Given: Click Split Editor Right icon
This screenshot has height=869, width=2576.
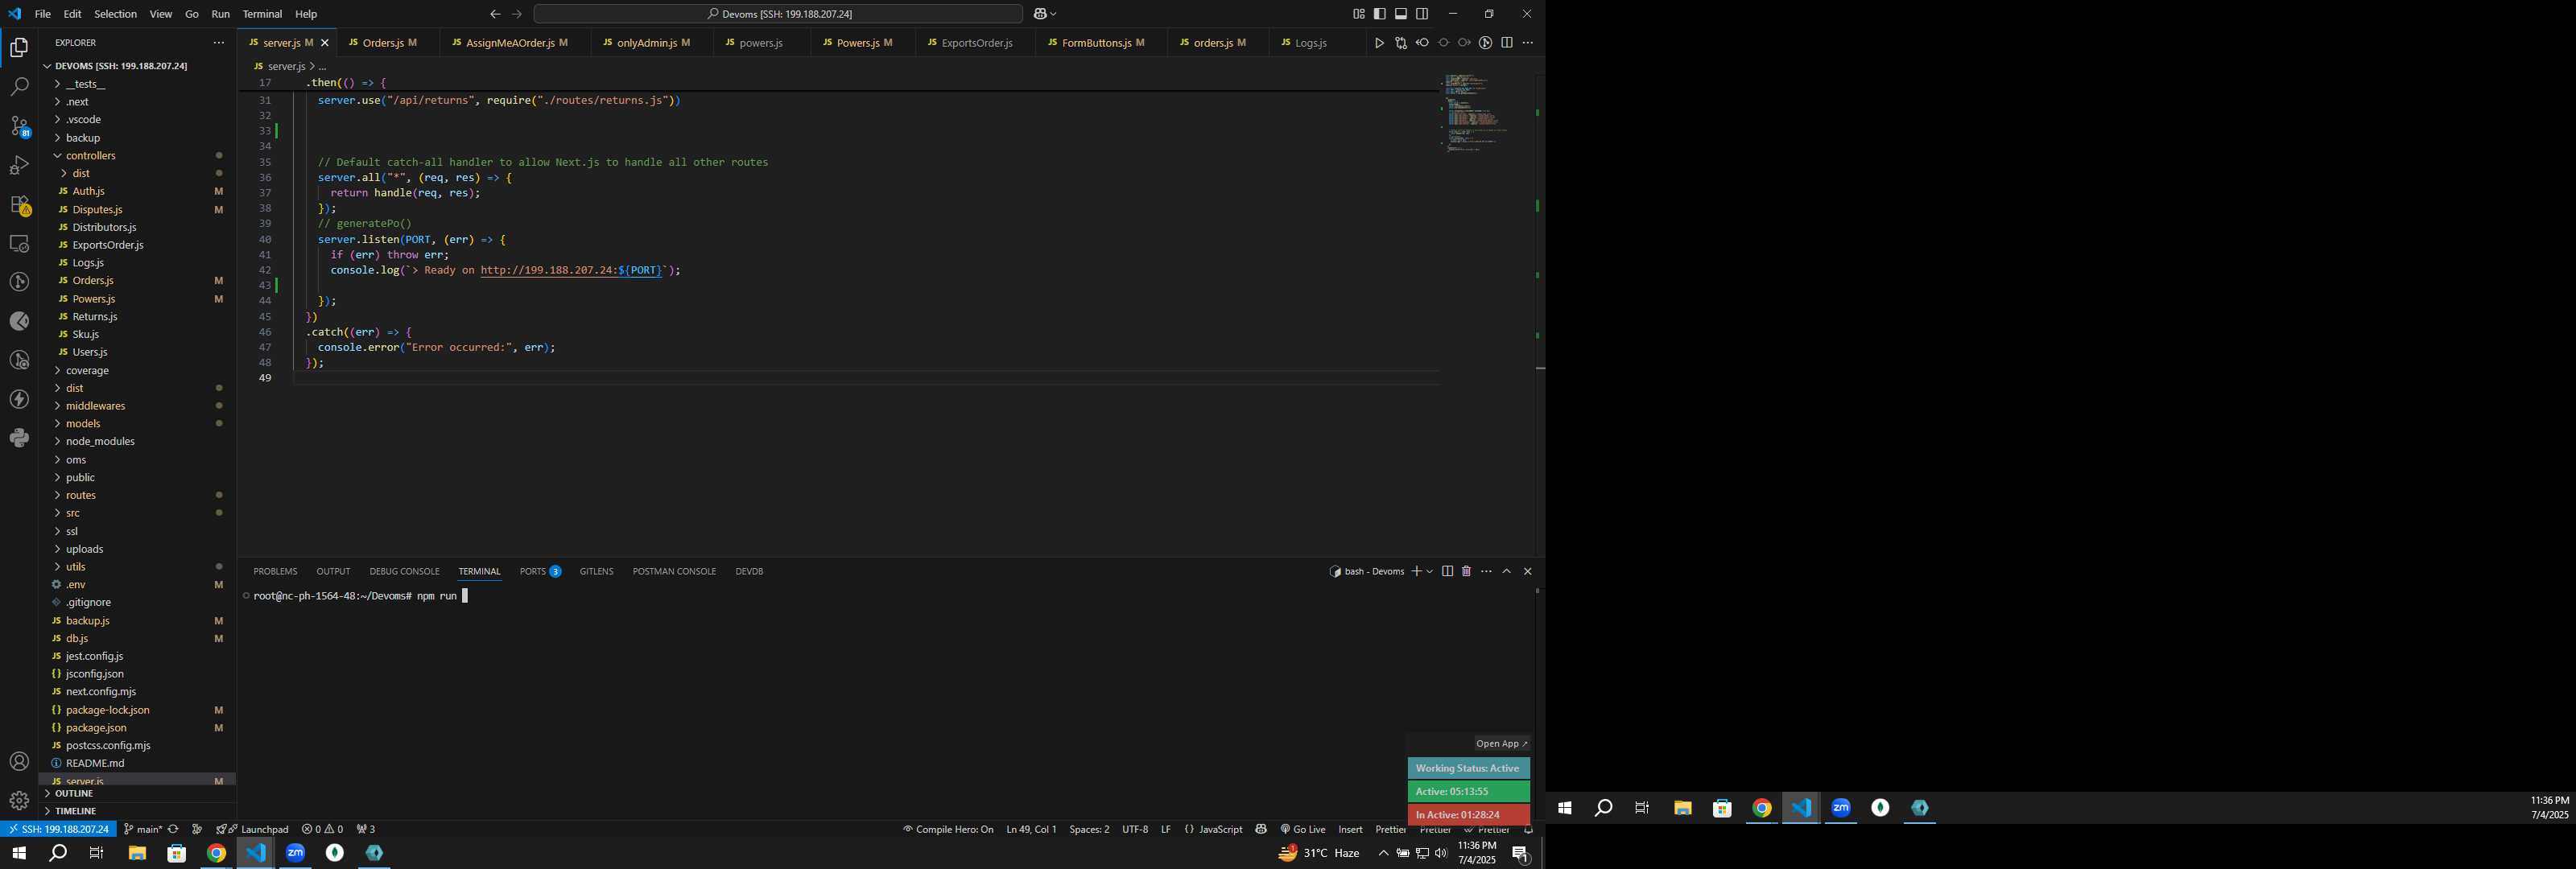Looking at the screenshot, I should pyautogui.click(x=1507, y=43).
